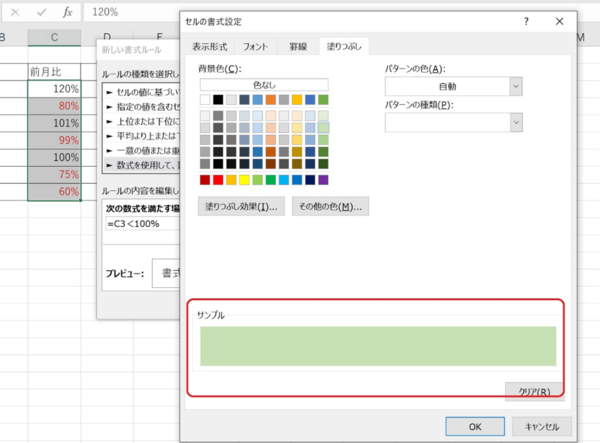
Task: Open the 罫線 tab
Action: click(x=298, y=46)
